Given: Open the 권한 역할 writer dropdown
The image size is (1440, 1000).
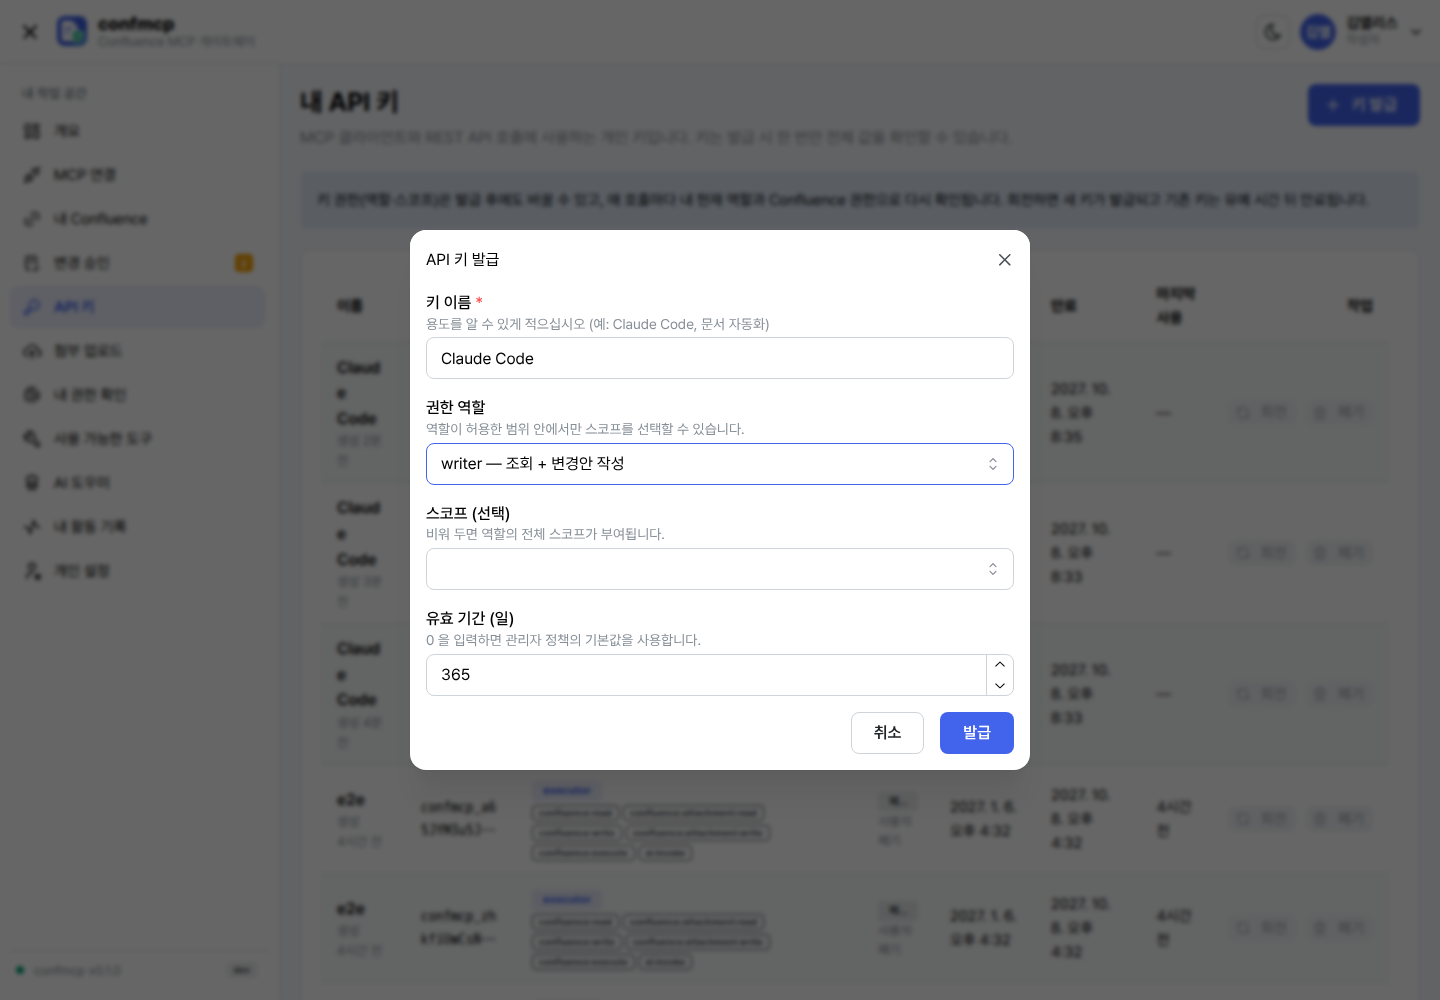Looking at the screenshot, I should pyautogui.click(x=720, y=464).
